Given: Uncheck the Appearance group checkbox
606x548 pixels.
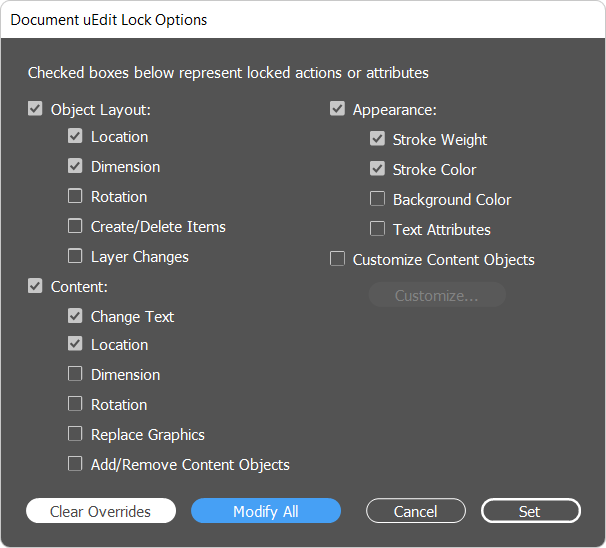Looking at the screenshot, I should [x=337, y=109].
